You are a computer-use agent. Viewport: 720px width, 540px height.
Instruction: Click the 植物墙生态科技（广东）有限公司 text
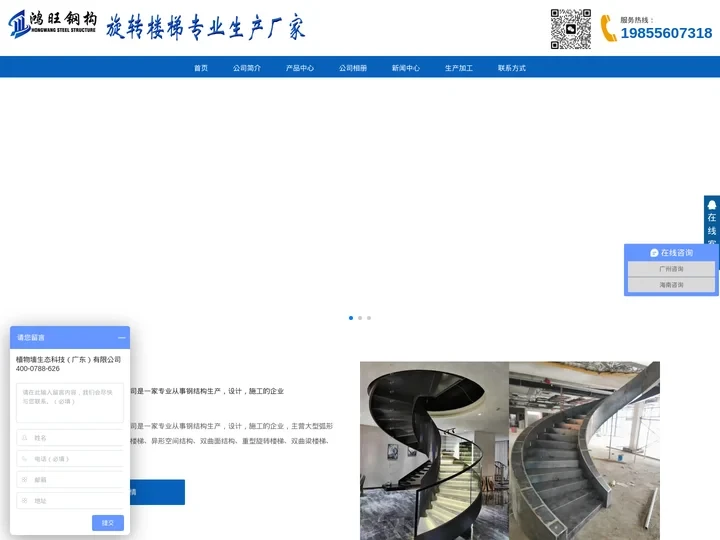68,360
